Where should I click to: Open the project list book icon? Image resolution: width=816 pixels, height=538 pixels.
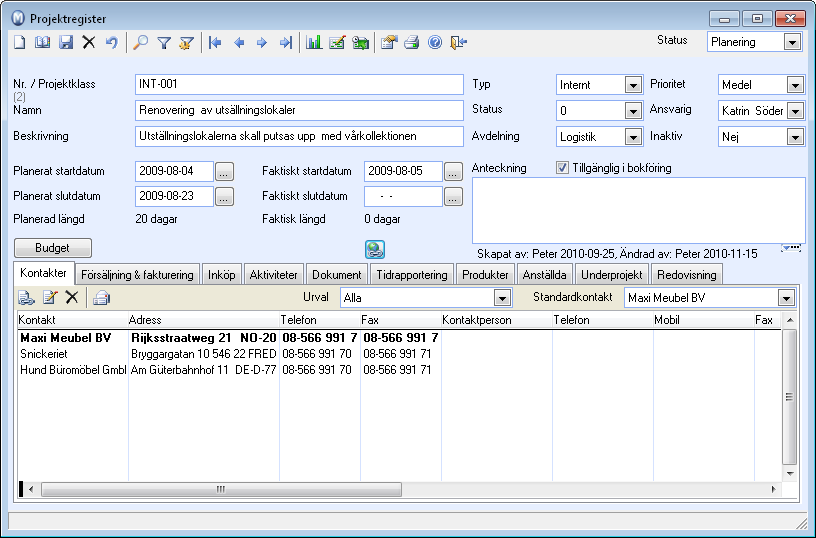point(43,42)
